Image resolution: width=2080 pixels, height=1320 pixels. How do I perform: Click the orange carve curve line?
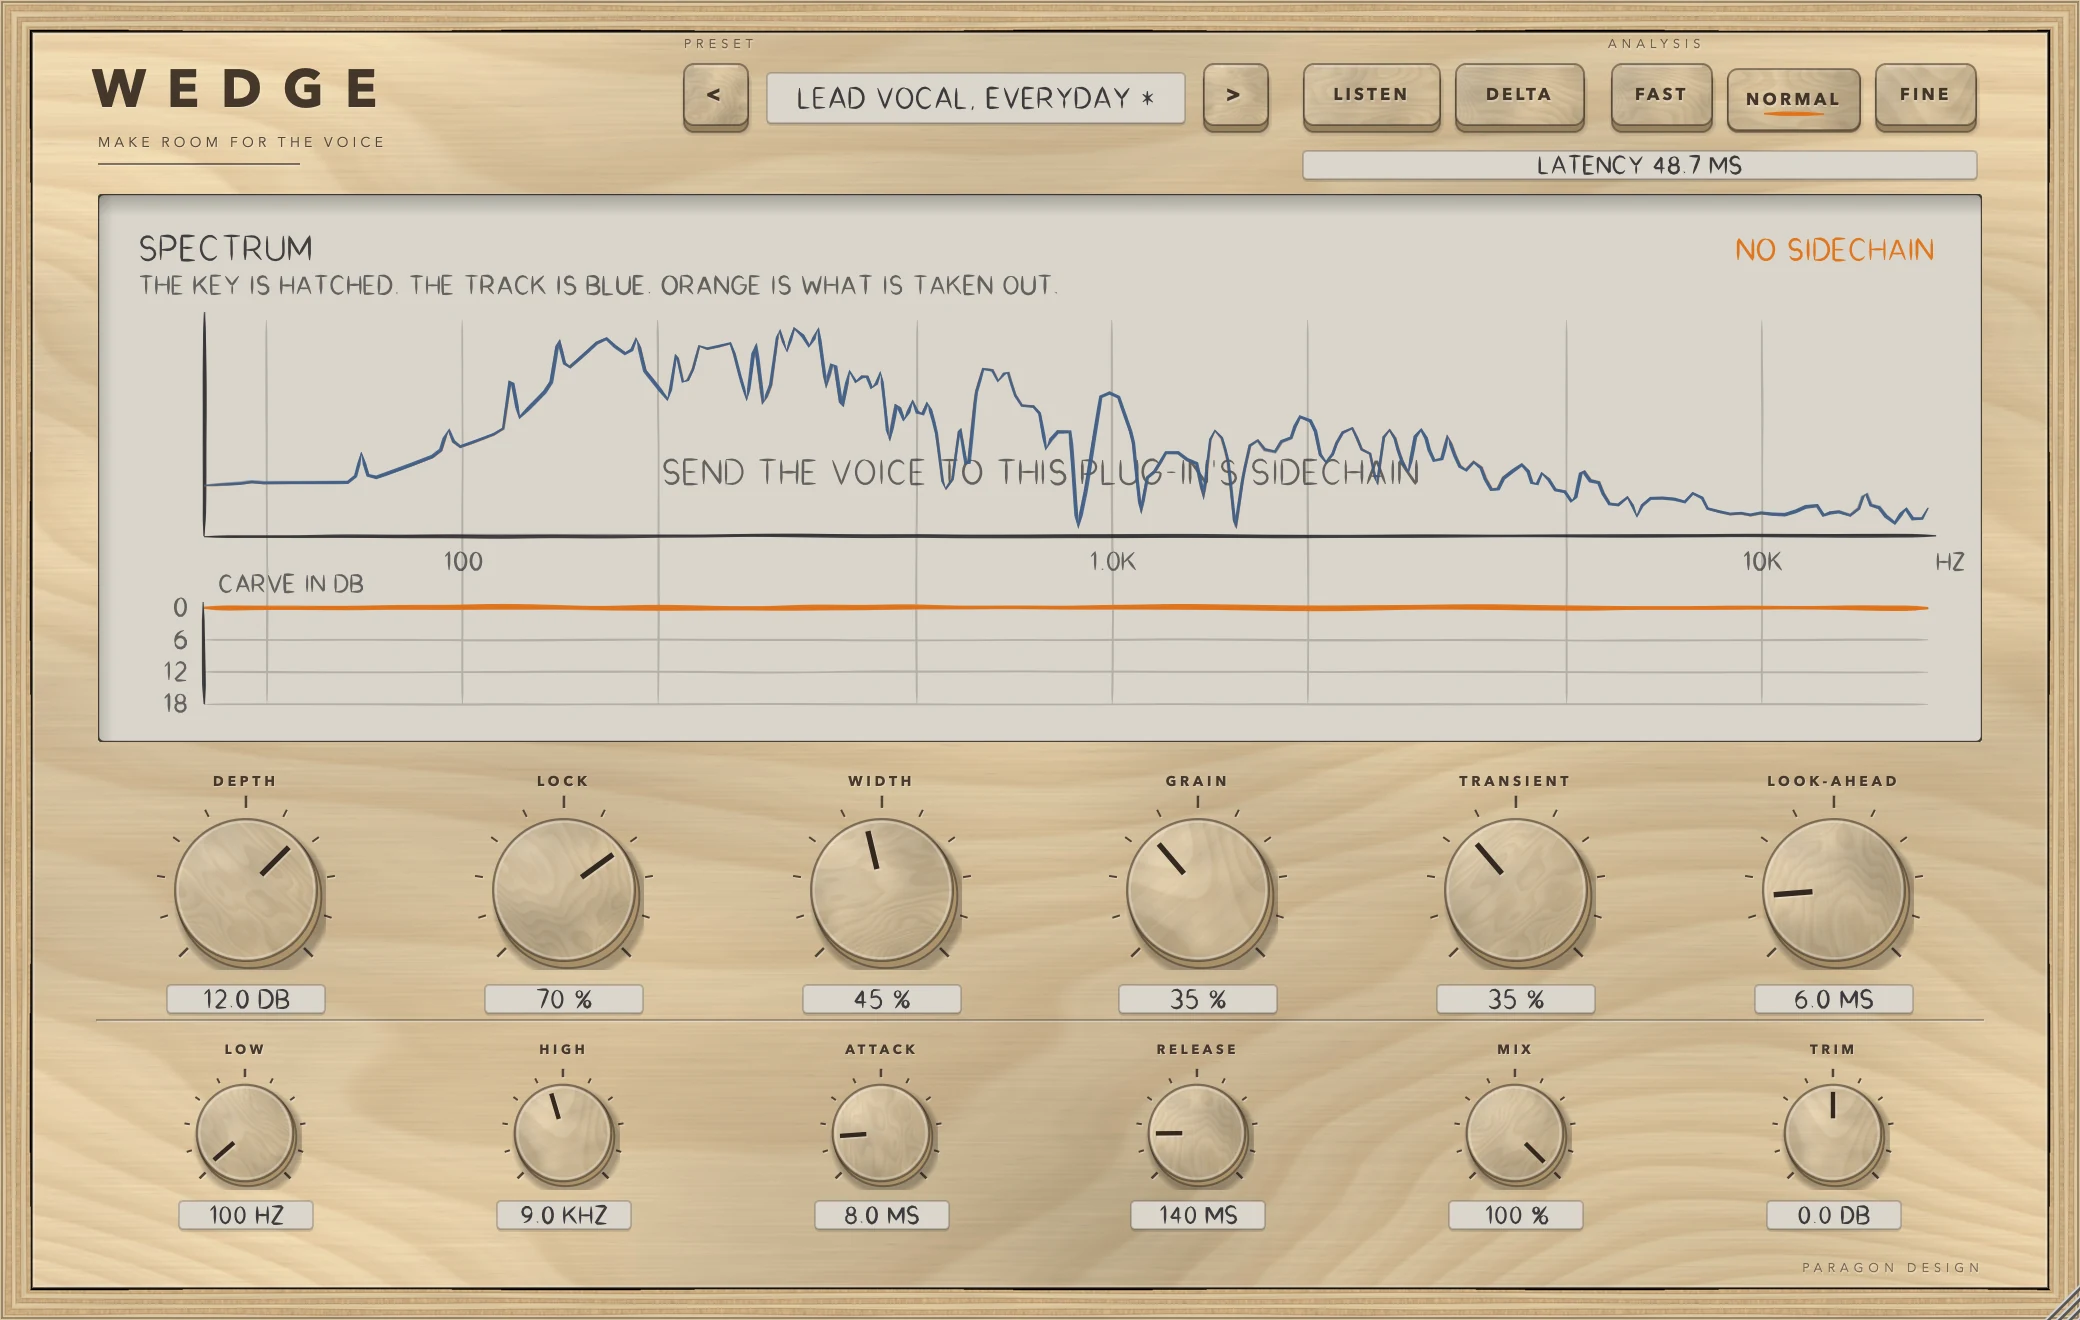point(1065,607)
